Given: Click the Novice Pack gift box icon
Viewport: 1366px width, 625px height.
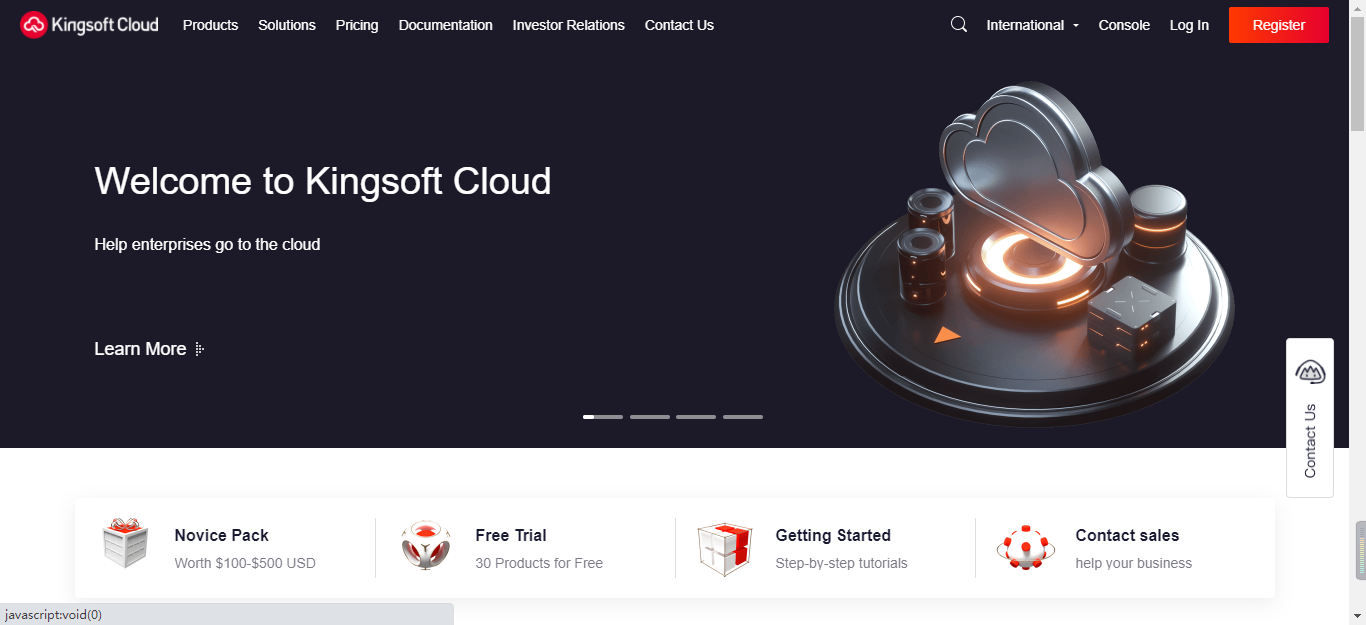Looking at the screenshot, I should click(x=126, y=543).
